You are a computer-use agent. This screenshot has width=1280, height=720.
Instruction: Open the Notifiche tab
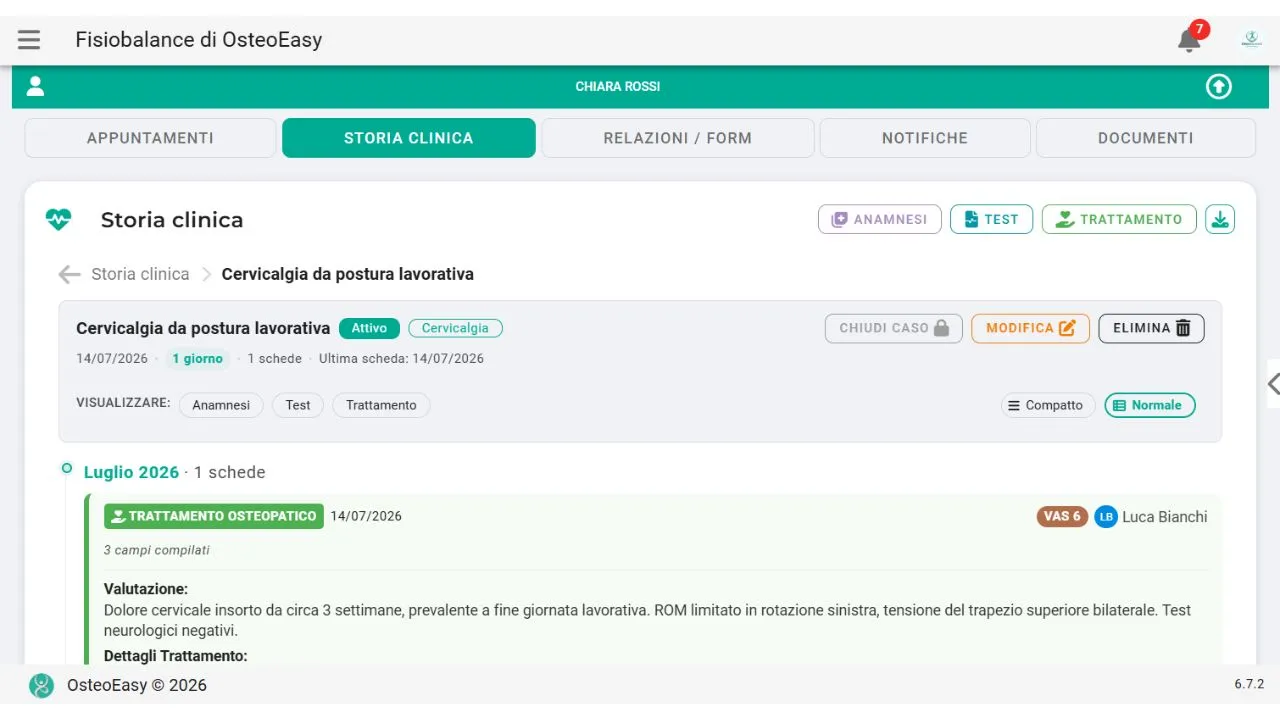click(925, 138)
